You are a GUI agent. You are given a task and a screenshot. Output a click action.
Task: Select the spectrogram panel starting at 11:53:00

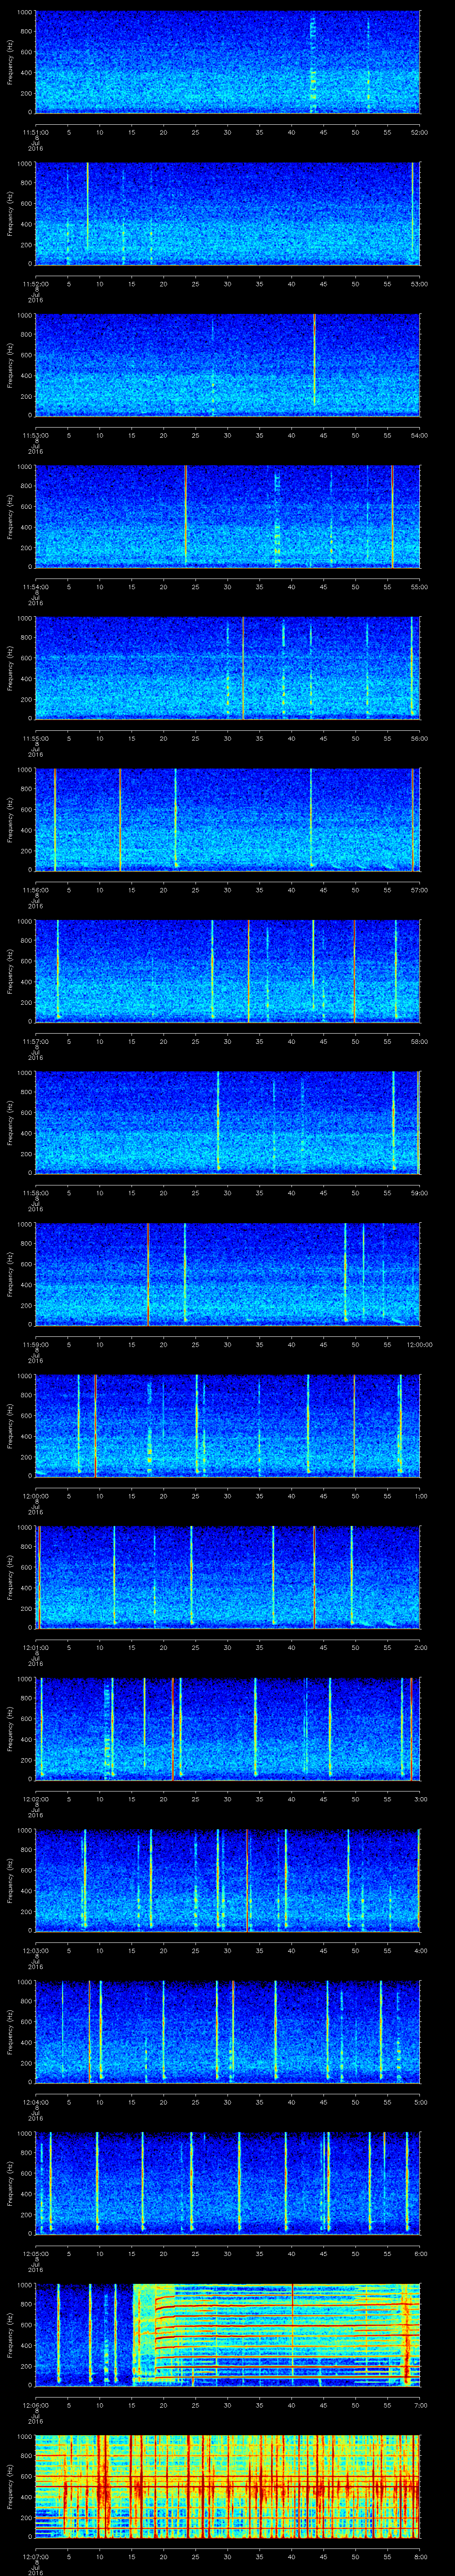point(227,365)
